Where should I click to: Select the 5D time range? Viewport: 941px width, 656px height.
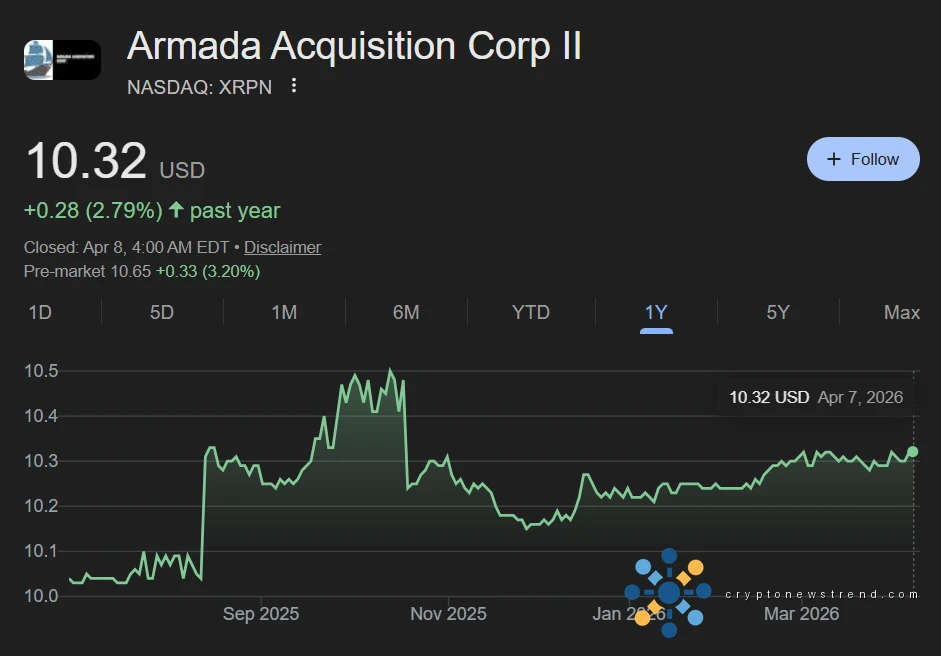pyautogui.click(x=162, y=312)
